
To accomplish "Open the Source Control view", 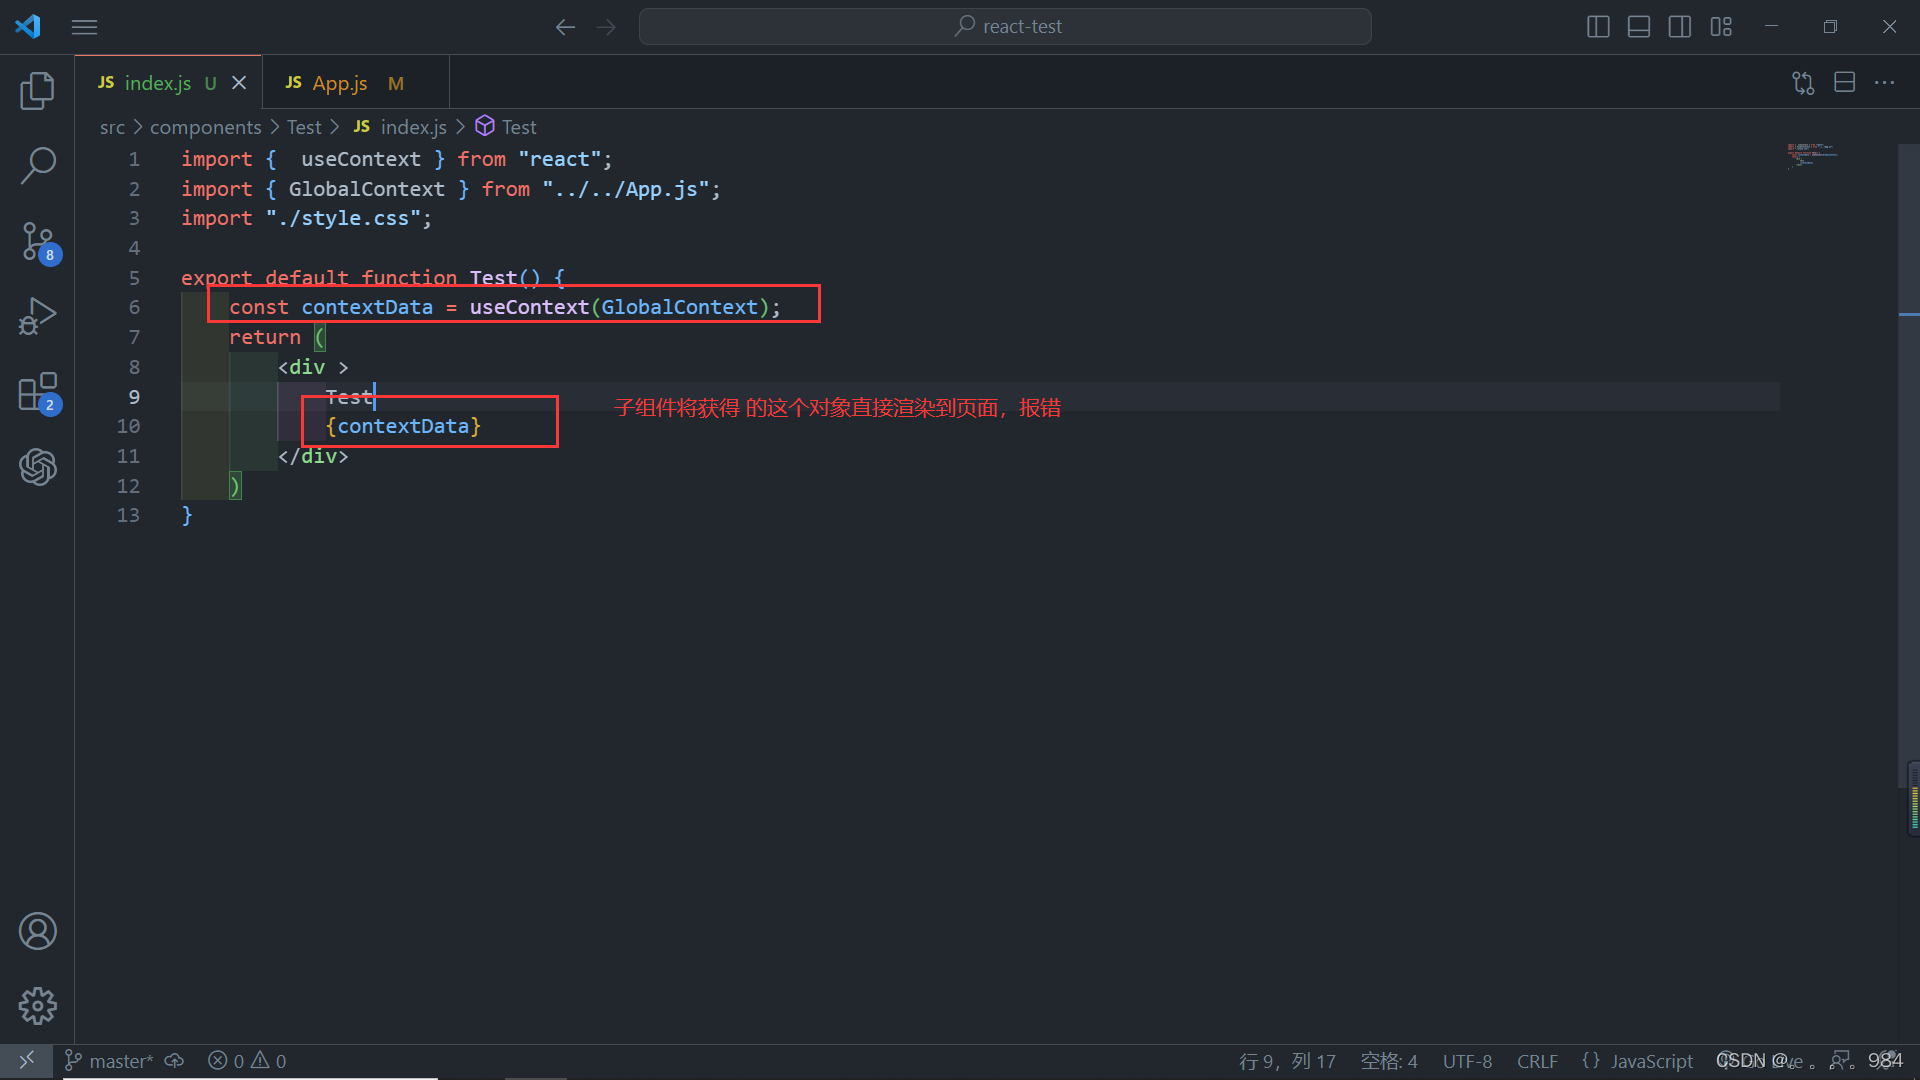I will (x=37, y=241).
